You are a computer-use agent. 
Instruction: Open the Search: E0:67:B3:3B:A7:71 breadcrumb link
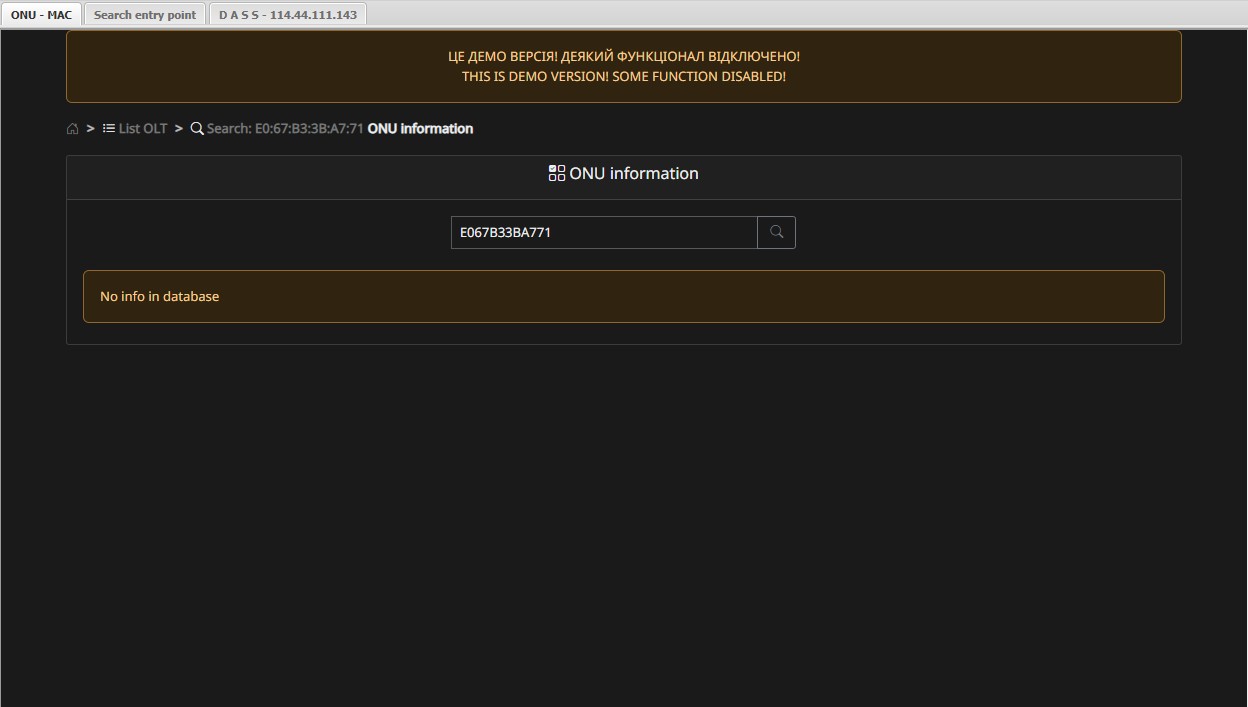click(x=285, y=128)
